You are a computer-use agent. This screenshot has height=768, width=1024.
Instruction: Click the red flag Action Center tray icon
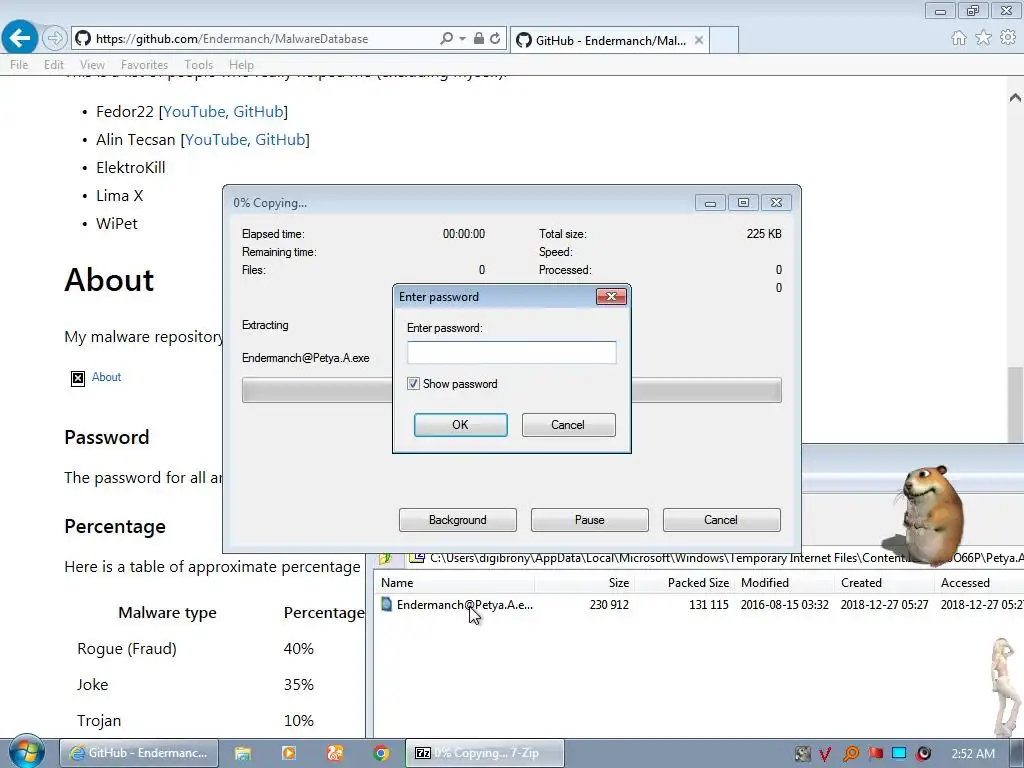875,754
